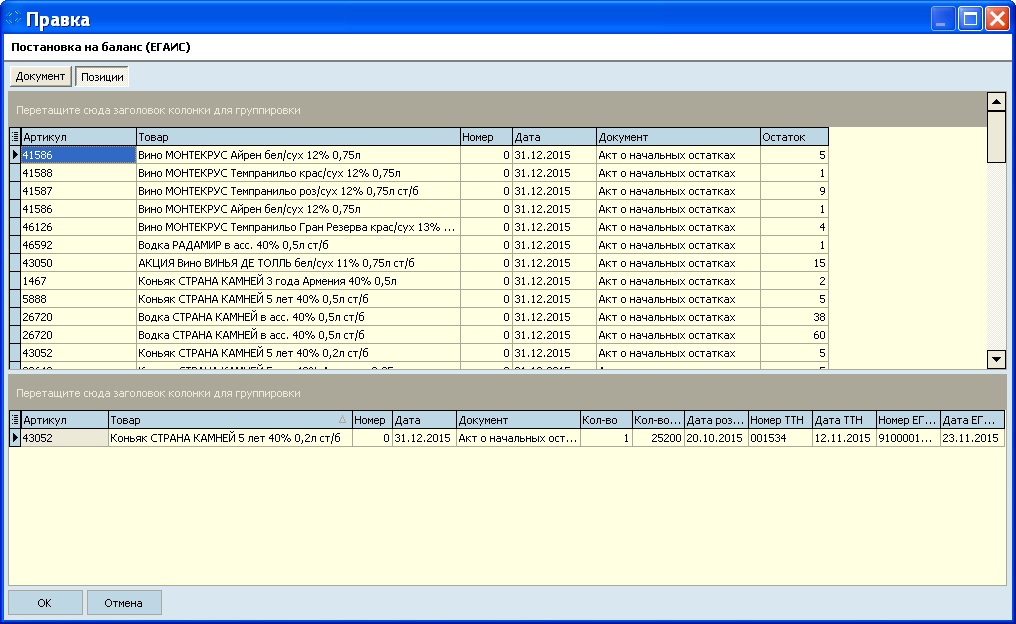Click the date 12.11.2015 in lower grid
The image size is (1016, 624).
pos(844,438)
